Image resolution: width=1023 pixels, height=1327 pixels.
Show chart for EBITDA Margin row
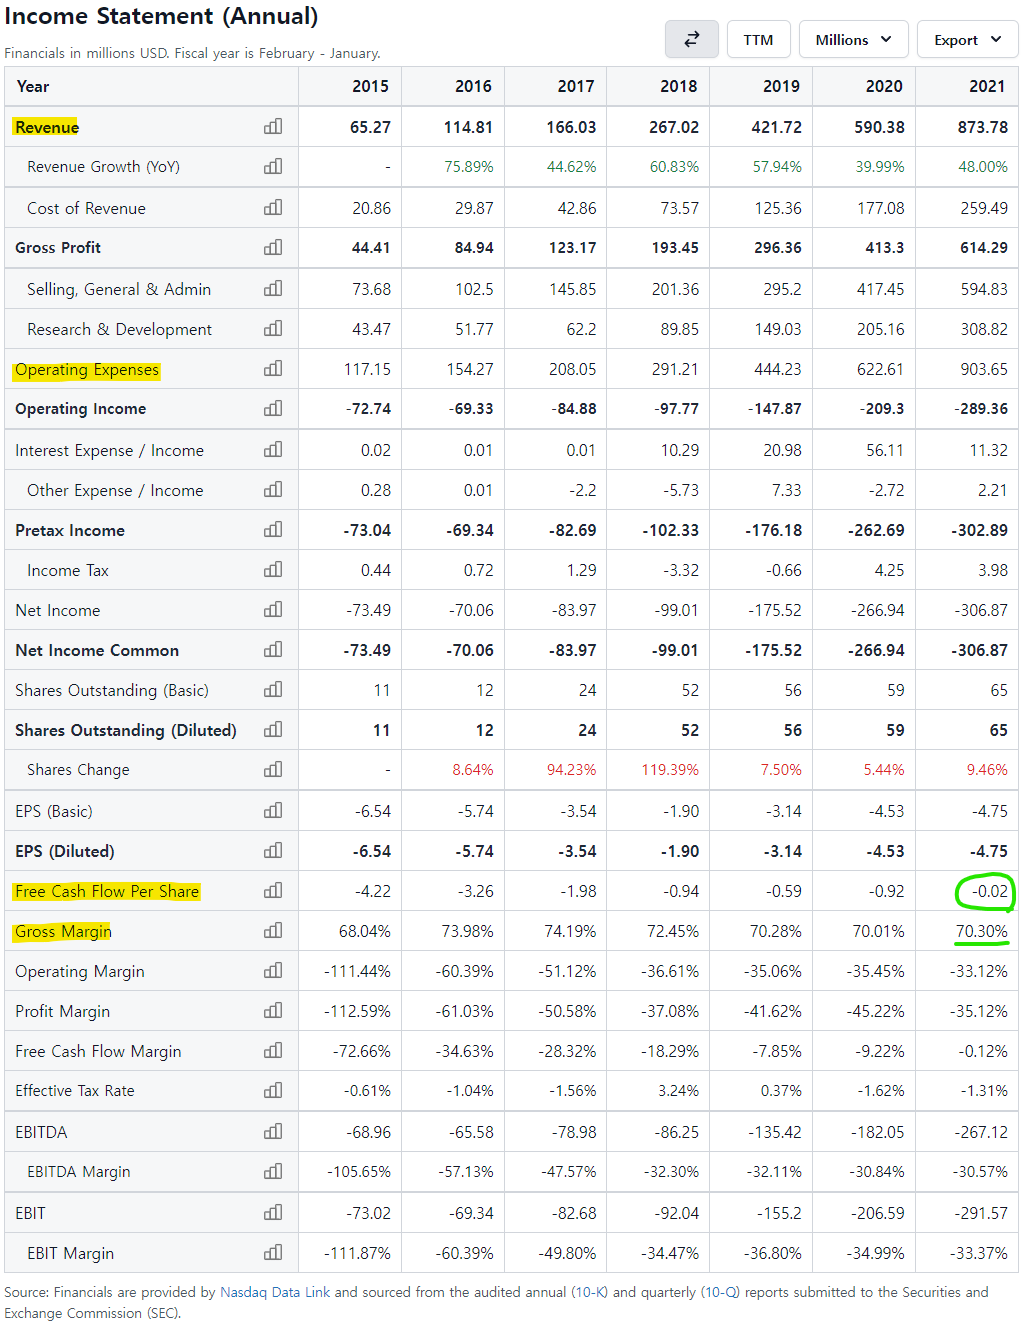[273, 1172]
